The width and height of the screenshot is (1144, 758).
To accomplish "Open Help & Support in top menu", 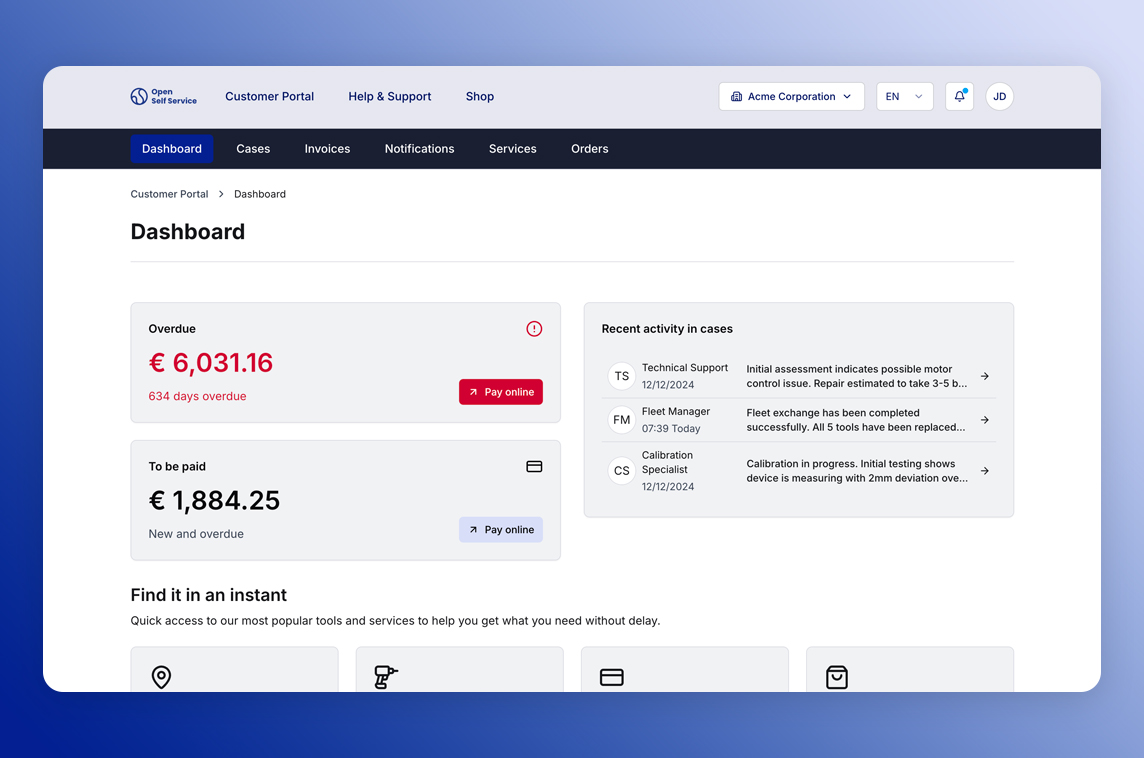I will tap(389, 97).
